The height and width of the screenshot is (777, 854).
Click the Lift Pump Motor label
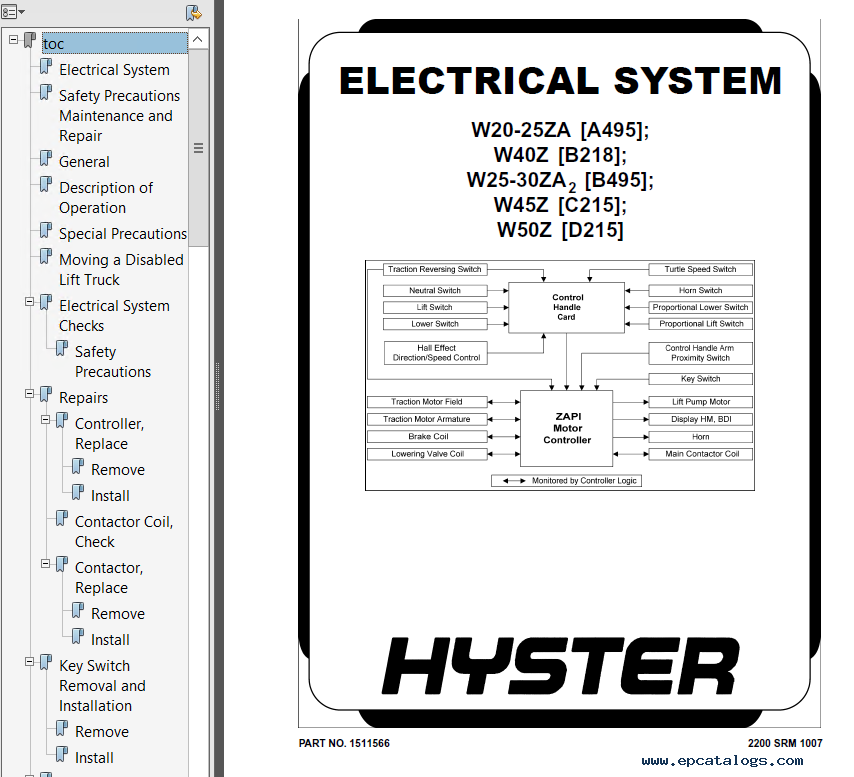[700, 402]
